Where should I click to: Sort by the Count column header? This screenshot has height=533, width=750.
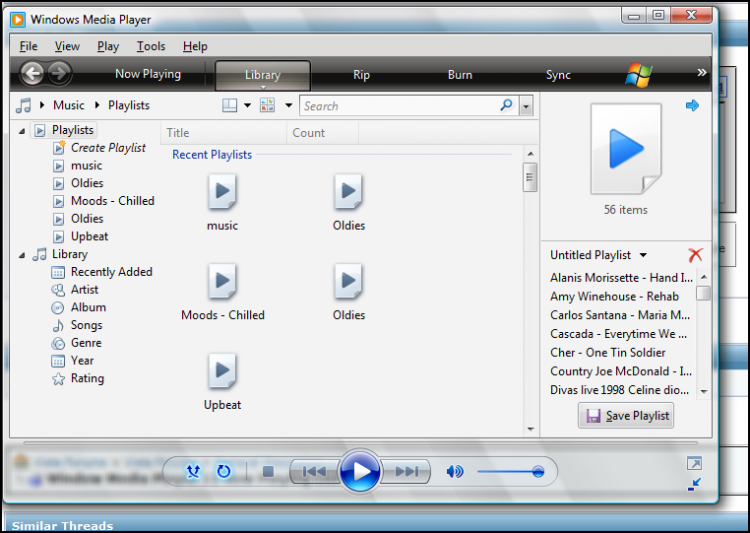(322, 133)
